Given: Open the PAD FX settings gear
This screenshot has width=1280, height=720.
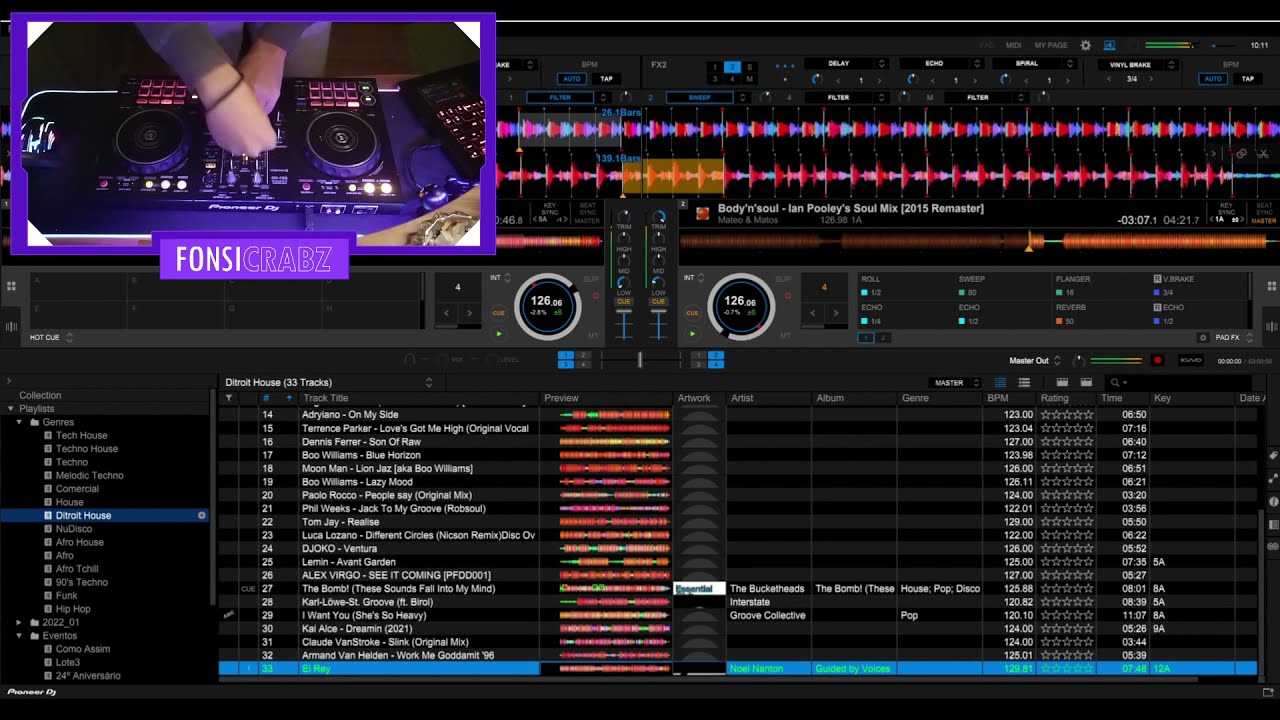Looking at the screenshot, I should pos(1203,338).
